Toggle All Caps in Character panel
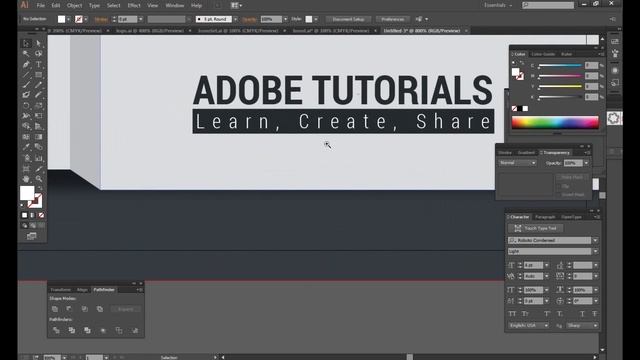640x360 pixels. pyautogui.click(x=512, y=314)
